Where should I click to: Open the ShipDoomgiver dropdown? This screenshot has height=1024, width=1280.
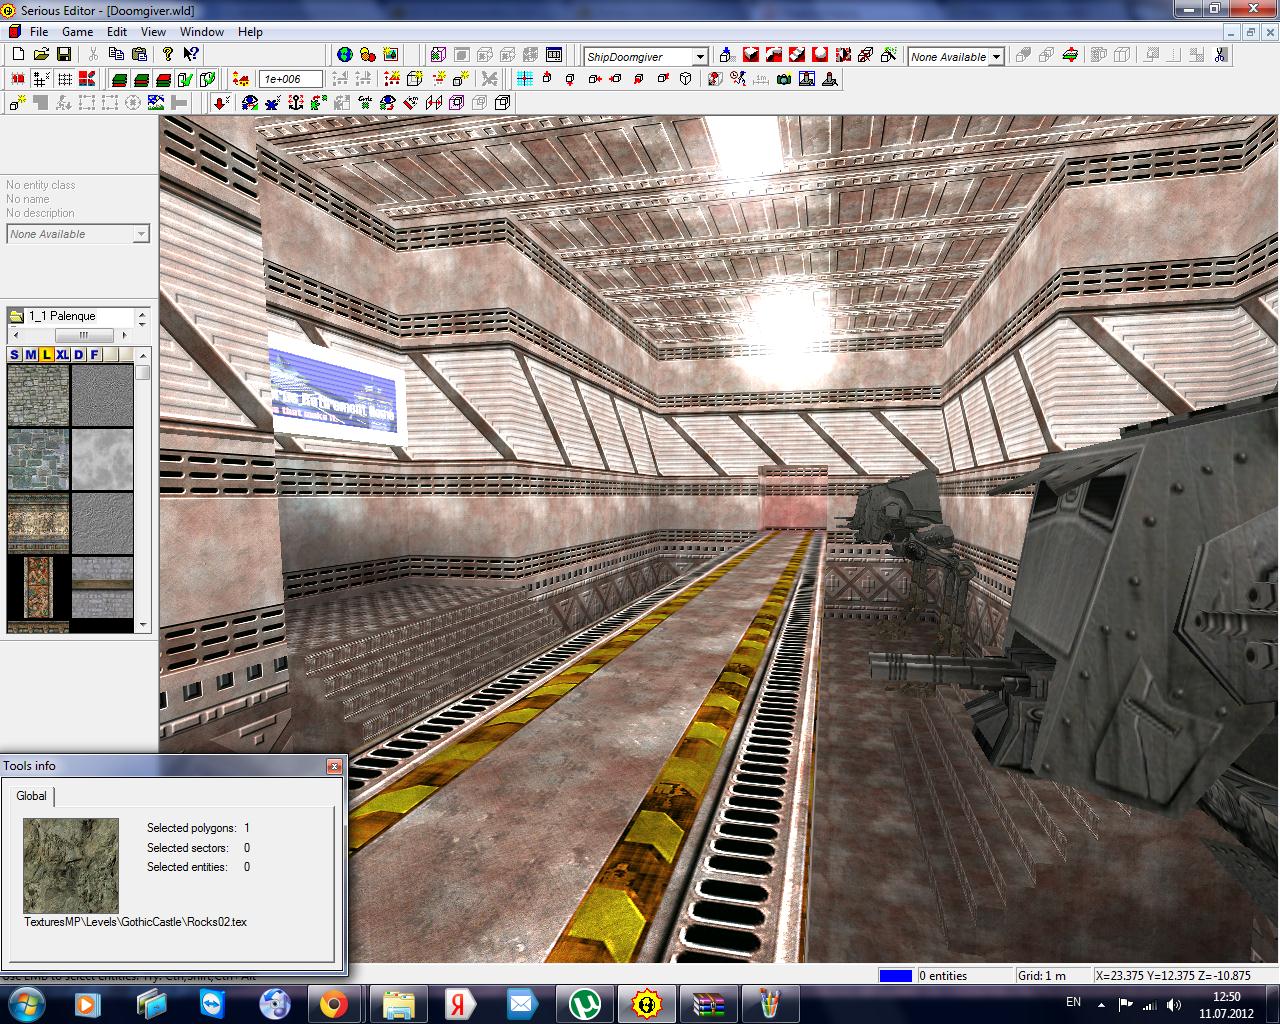(x=700, y=57)
